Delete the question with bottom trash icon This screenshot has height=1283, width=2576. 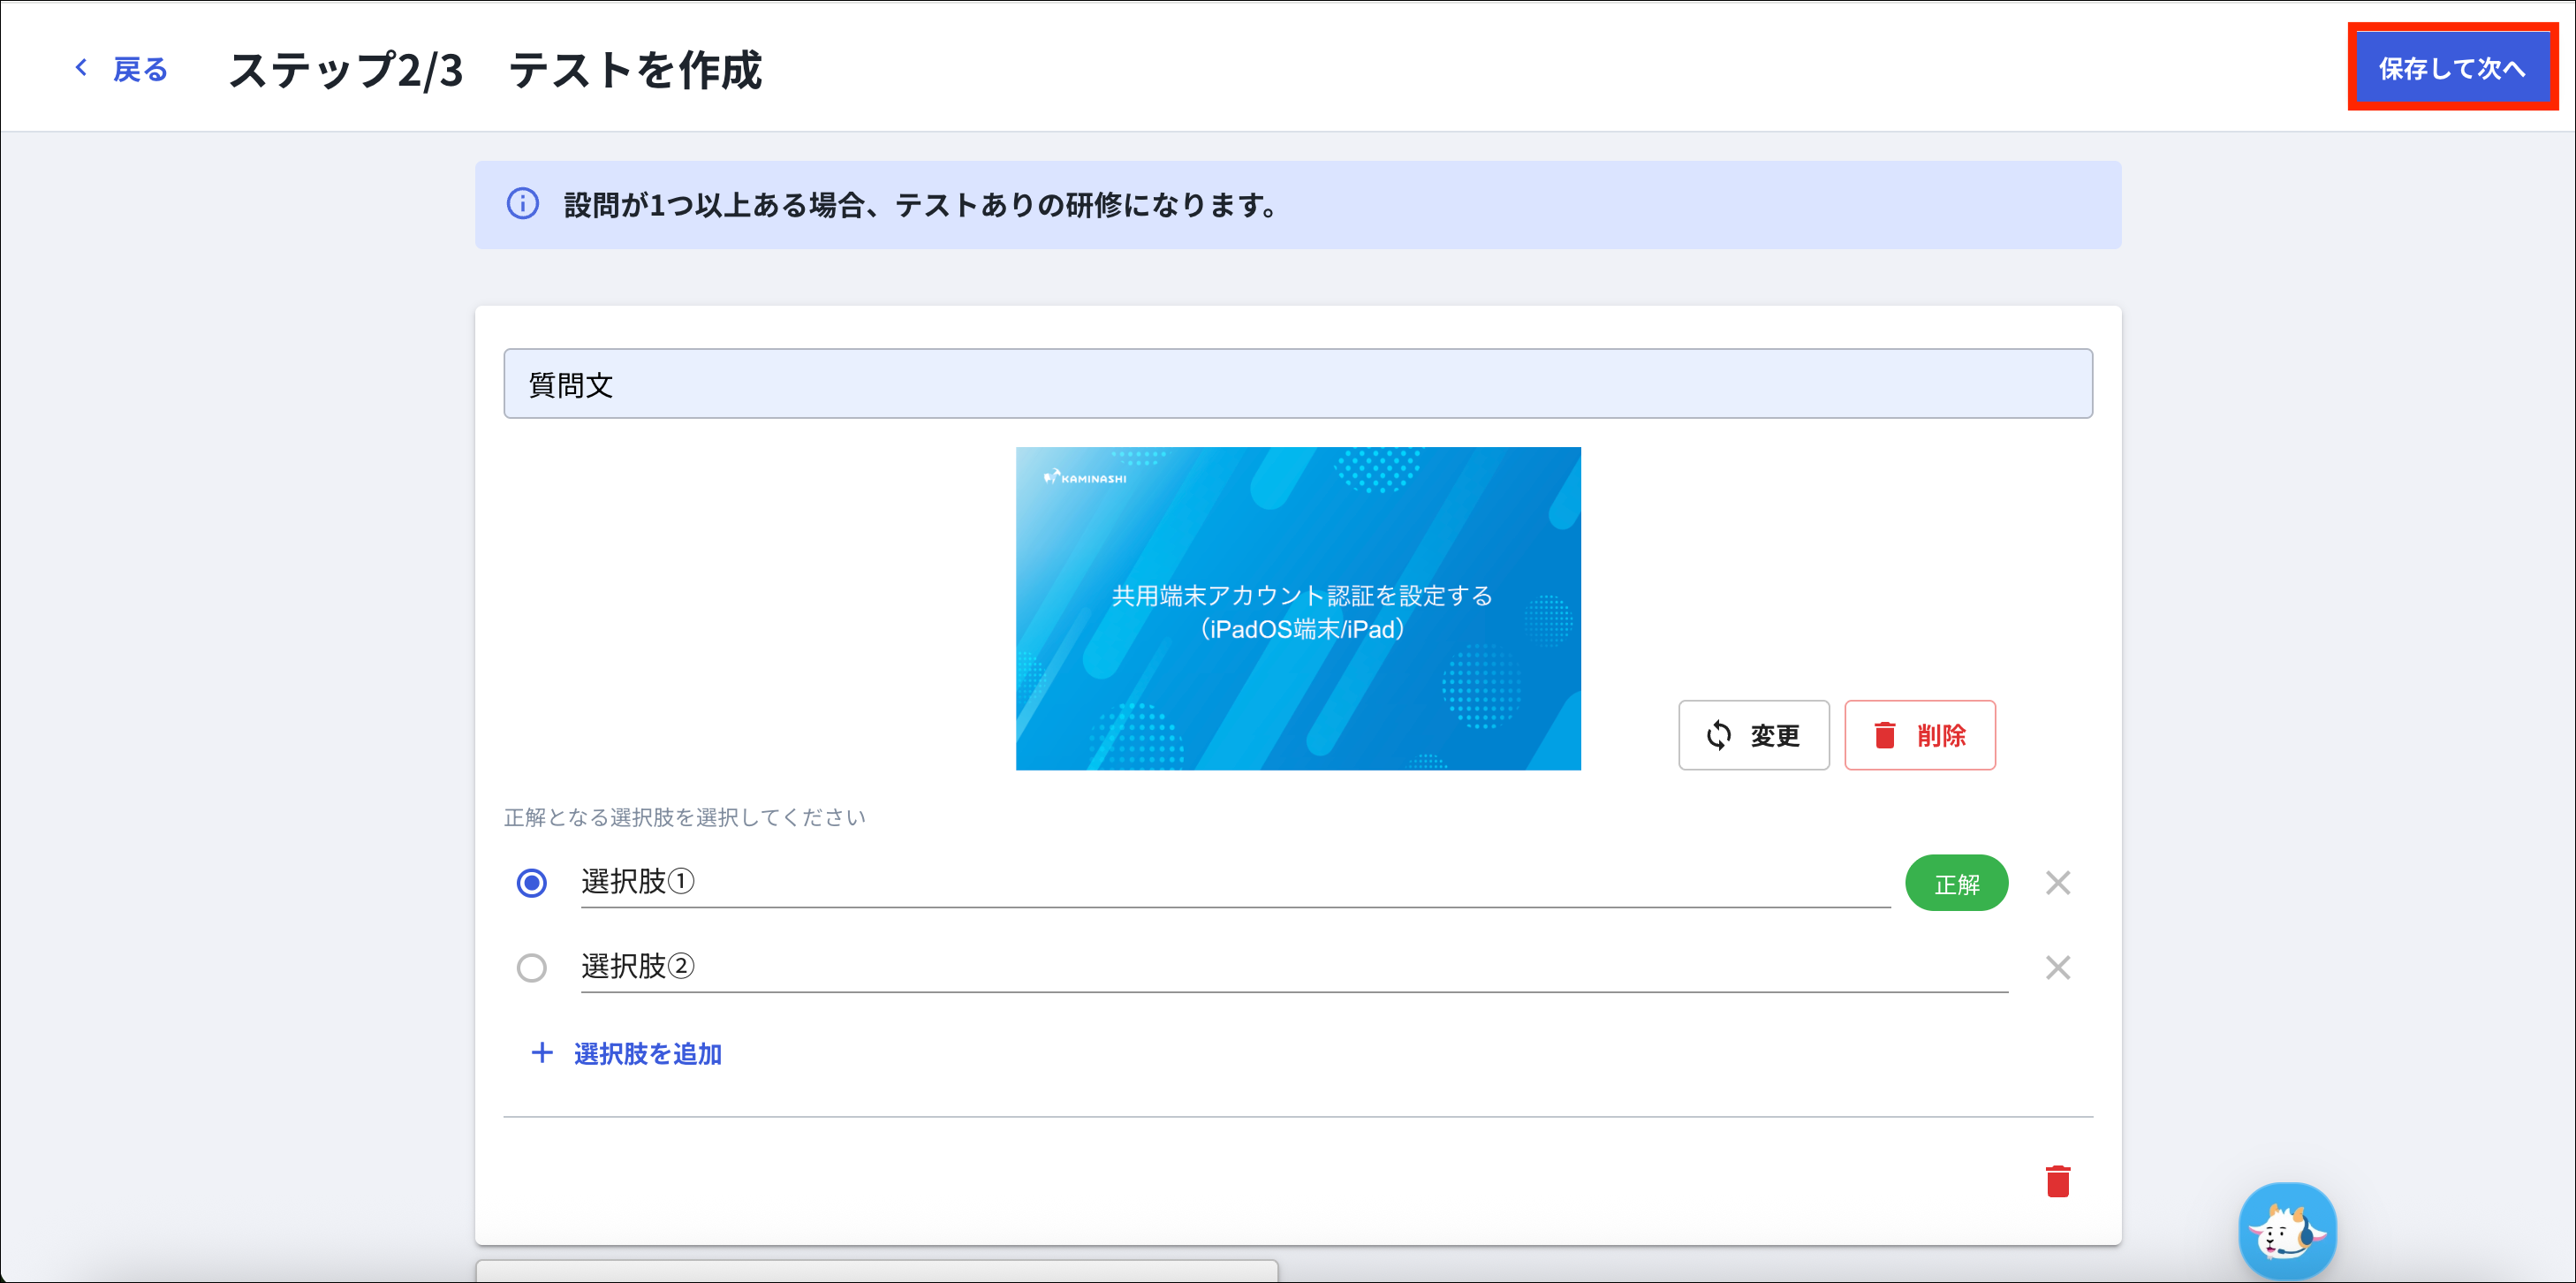[x=2057, y=1181]
